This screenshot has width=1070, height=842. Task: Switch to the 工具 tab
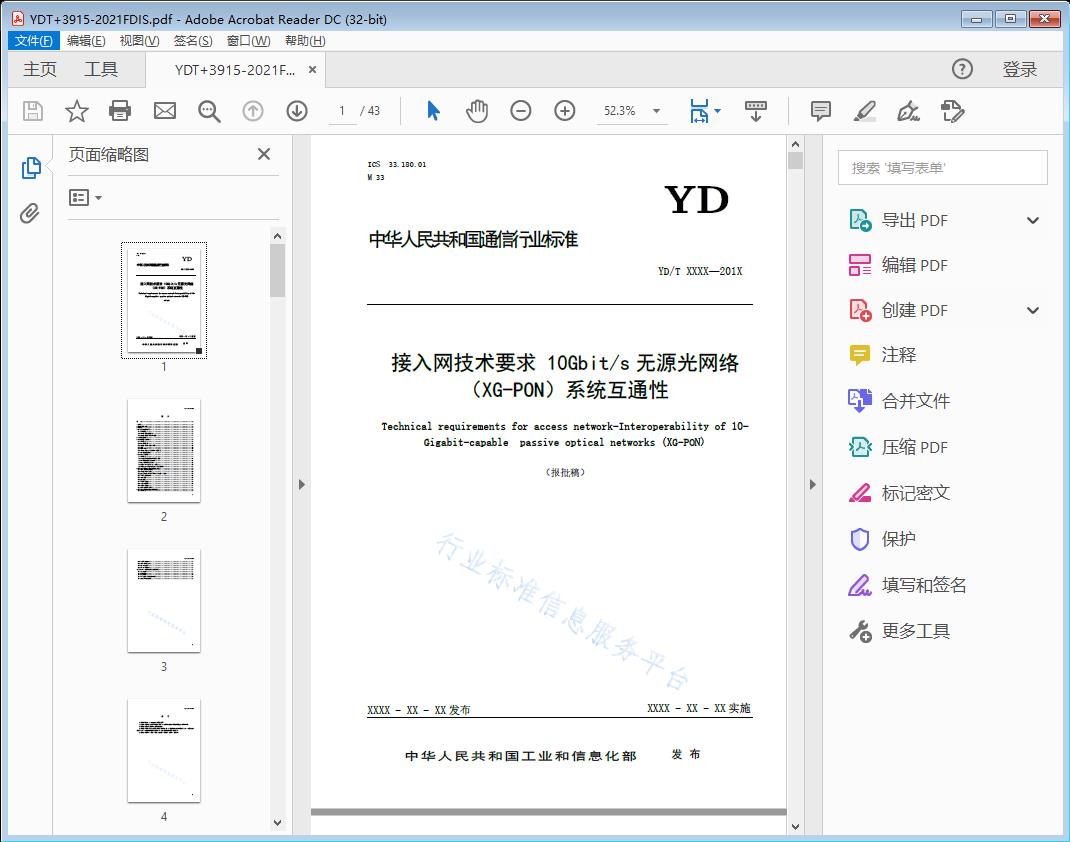click(100, 69)
